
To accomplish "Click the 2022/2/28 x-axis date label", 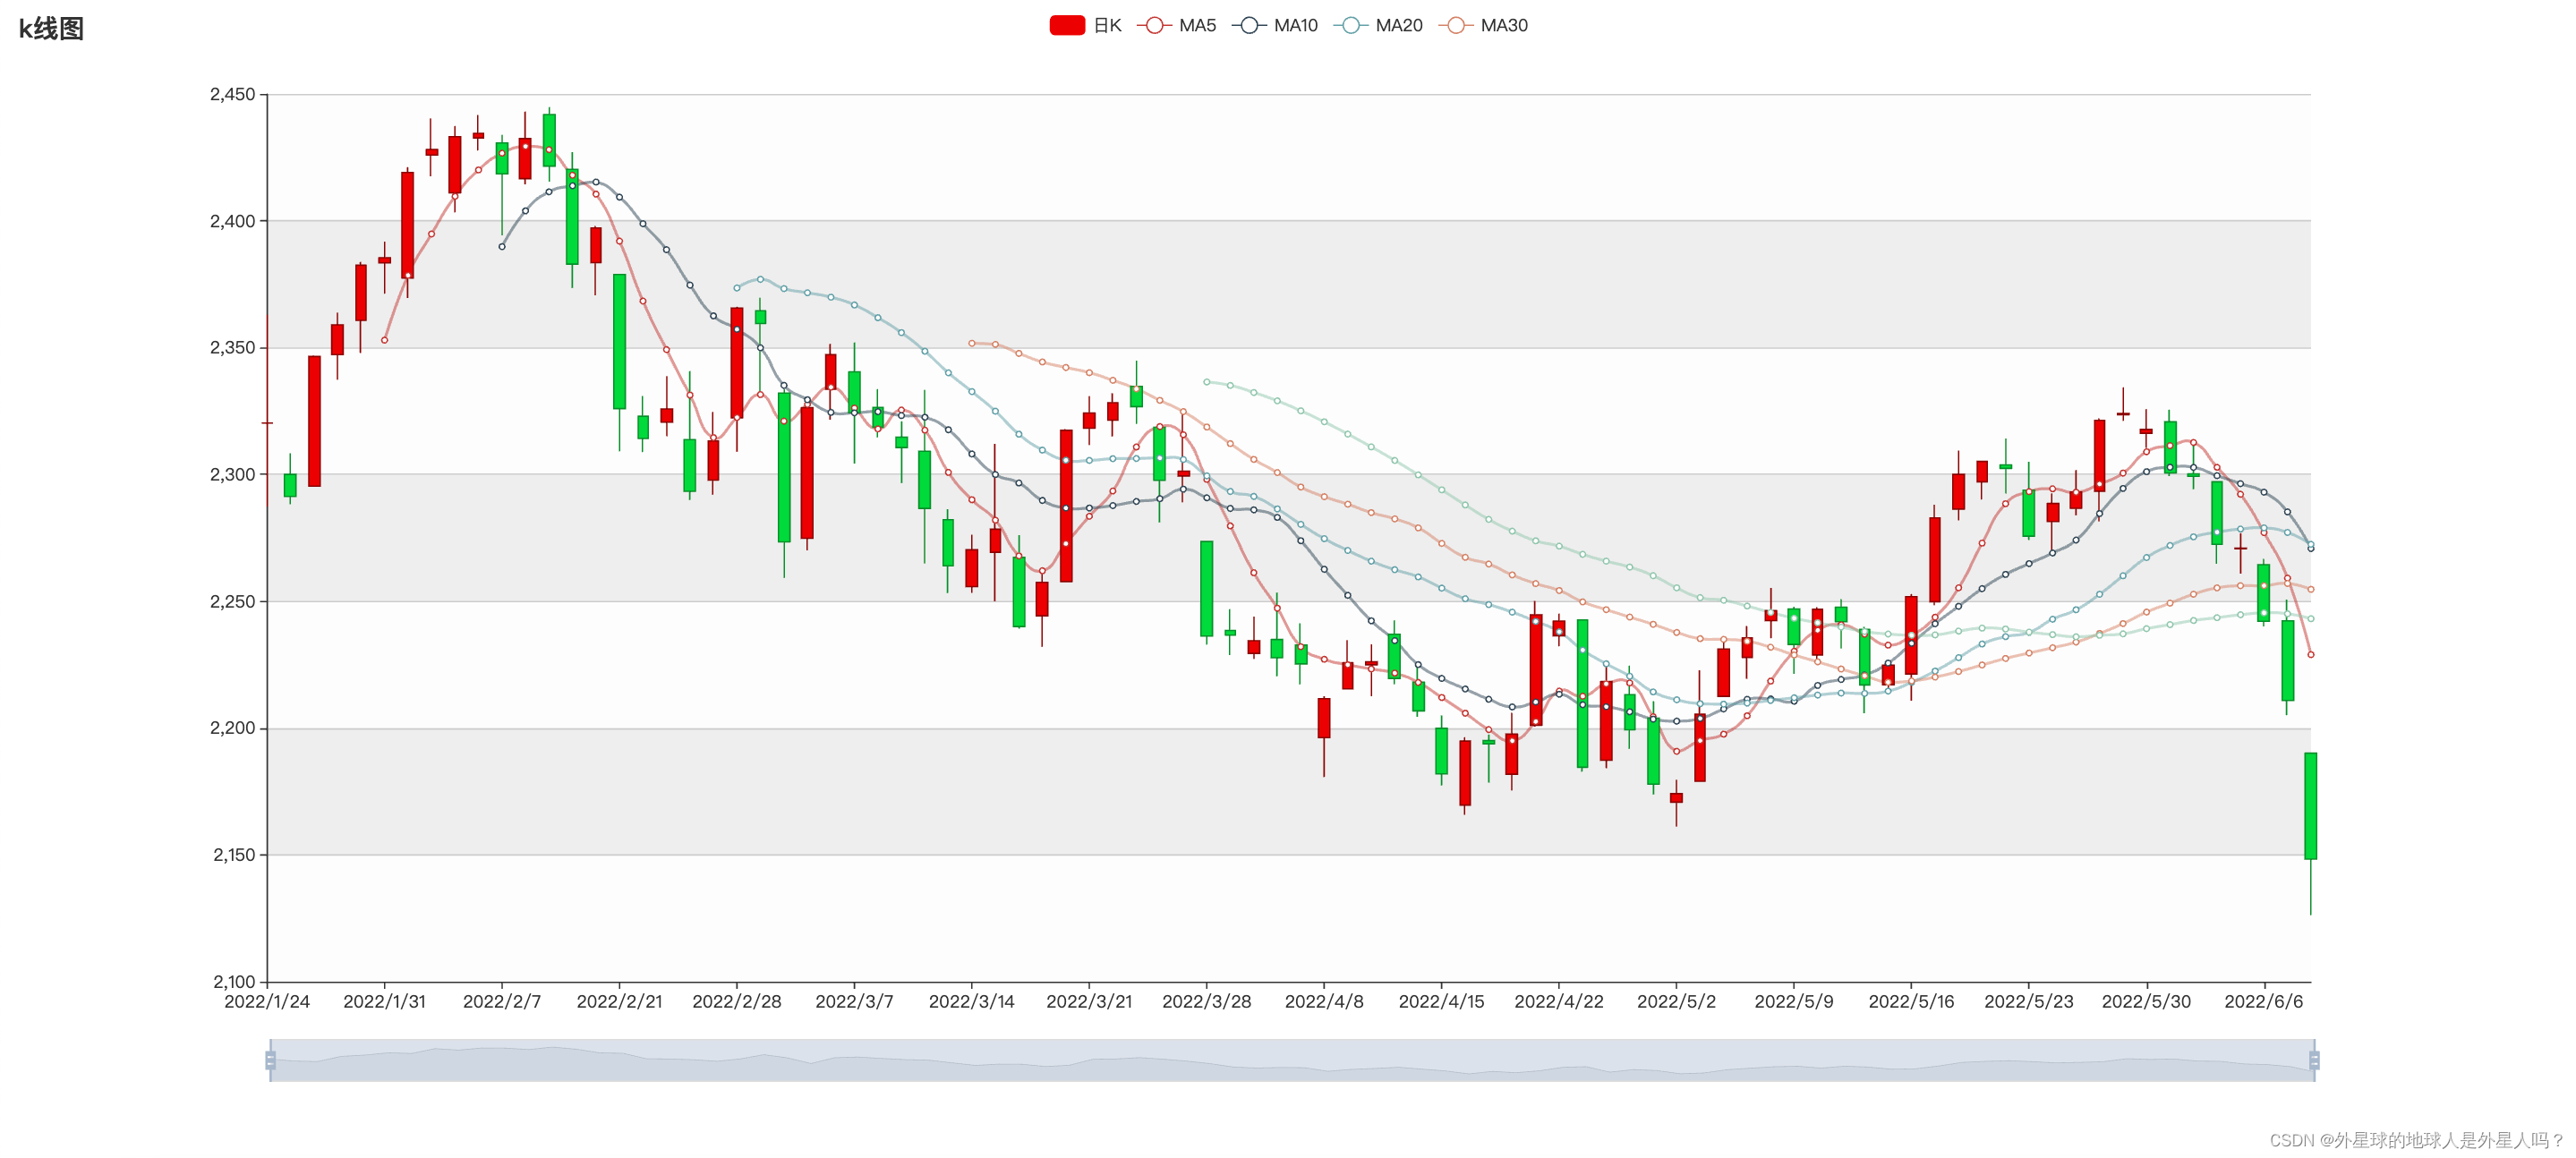I will pyautogui.click(x=737, y=1001).
